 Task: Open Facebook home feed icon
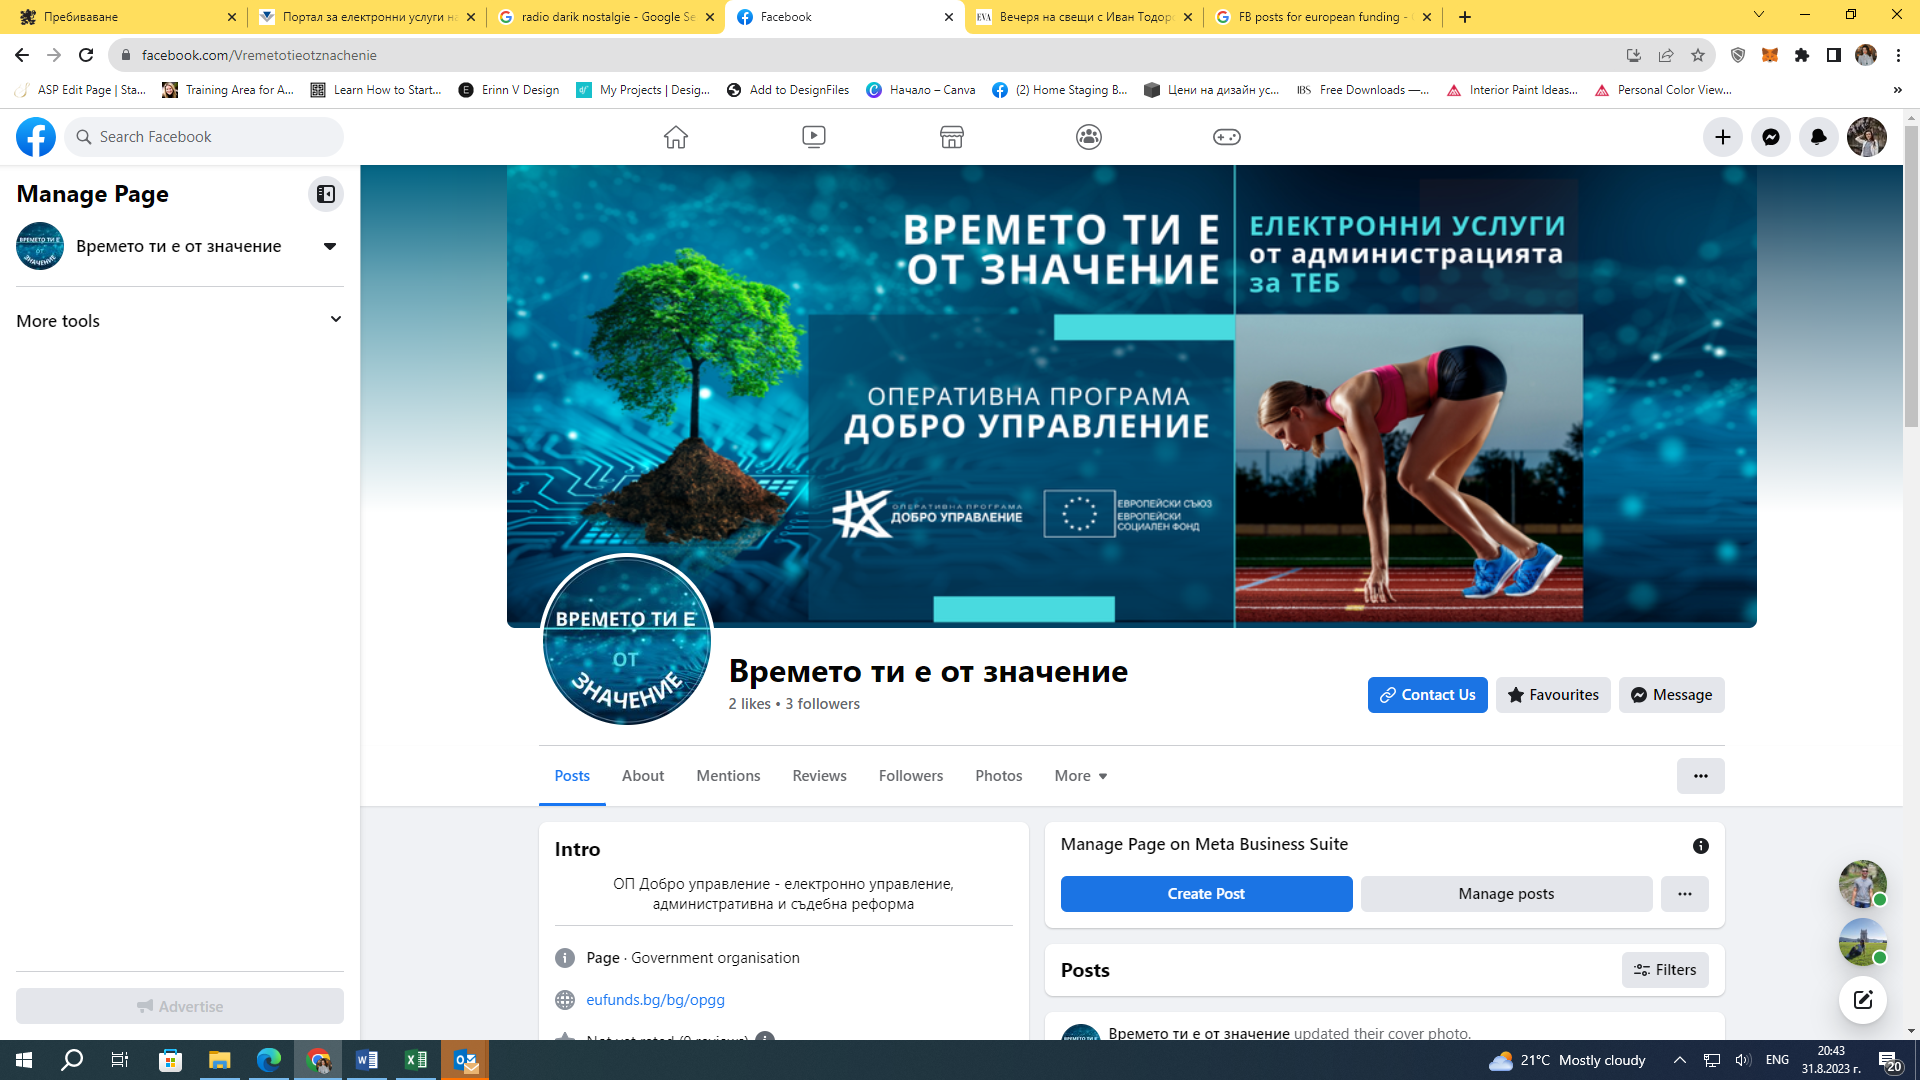pos(676,137)
